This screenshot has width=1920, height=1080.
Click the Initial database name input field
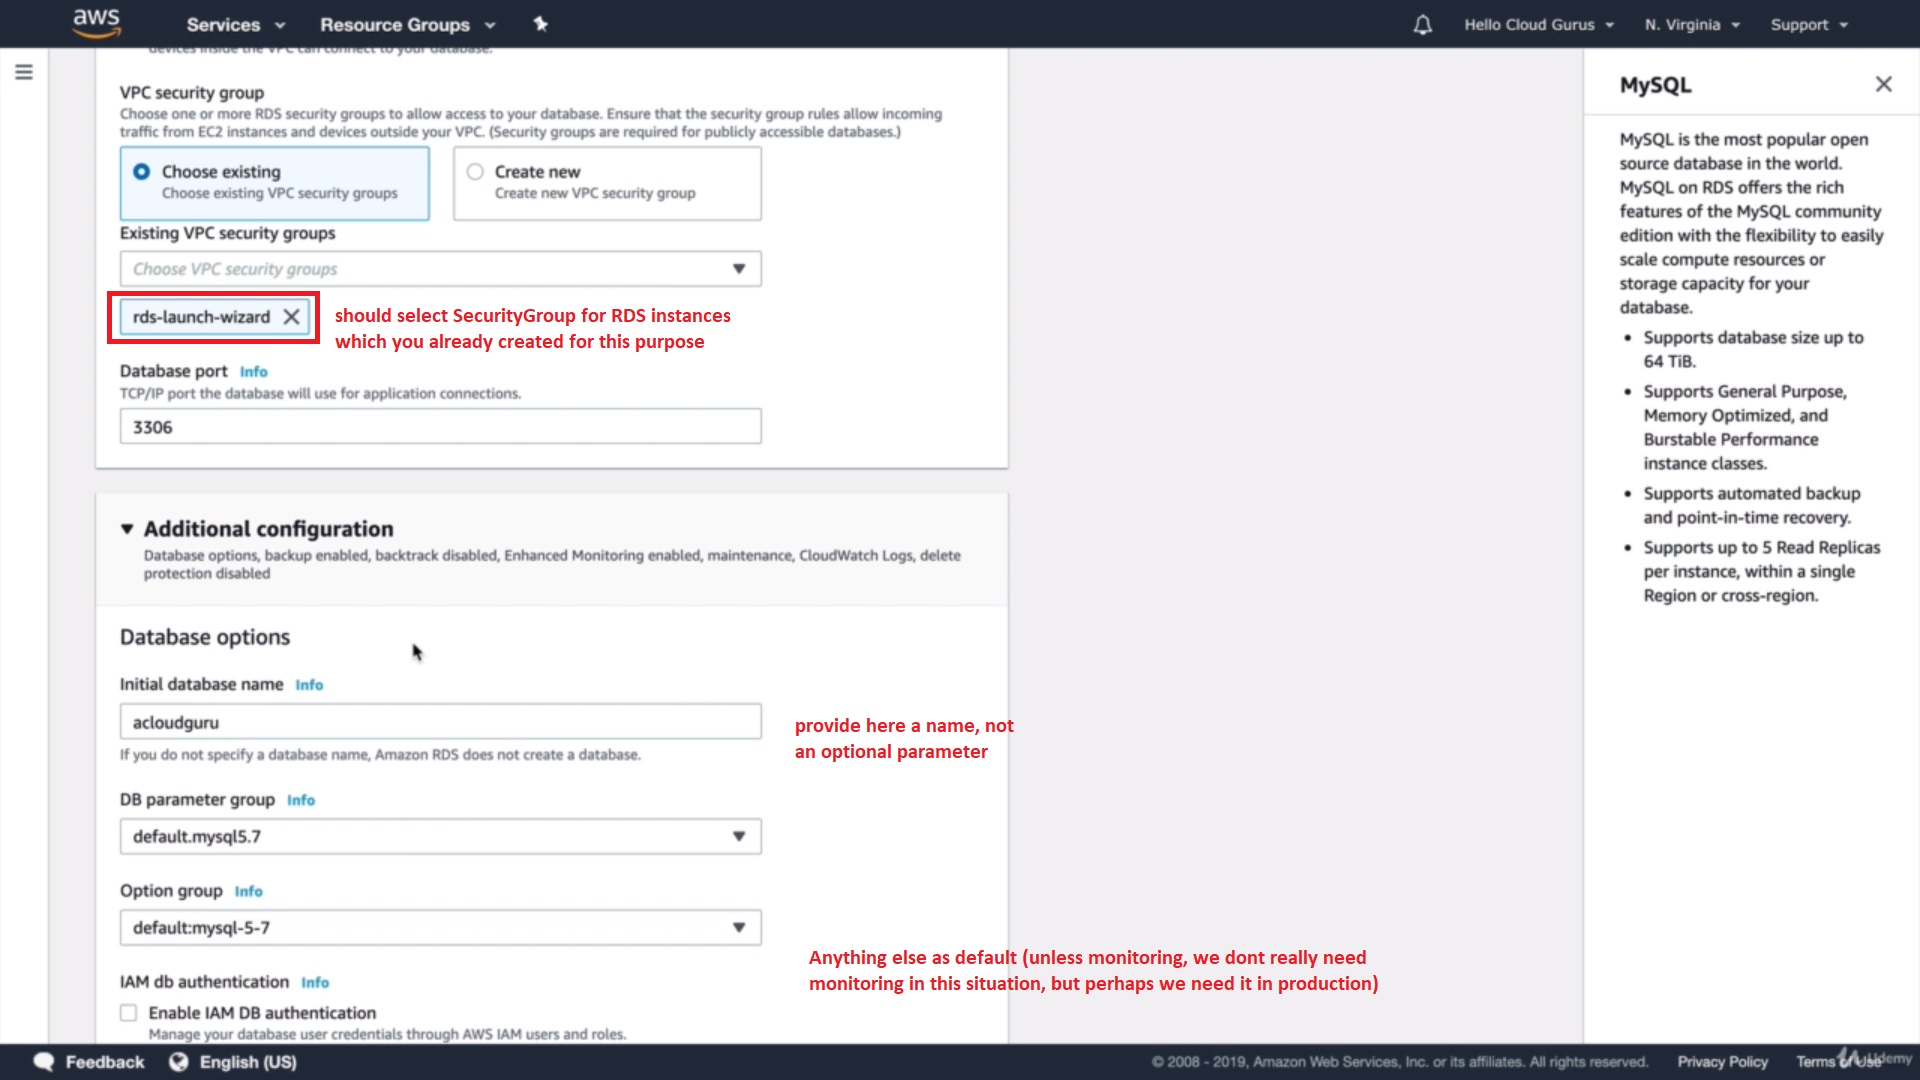click(x=440, y=722)
